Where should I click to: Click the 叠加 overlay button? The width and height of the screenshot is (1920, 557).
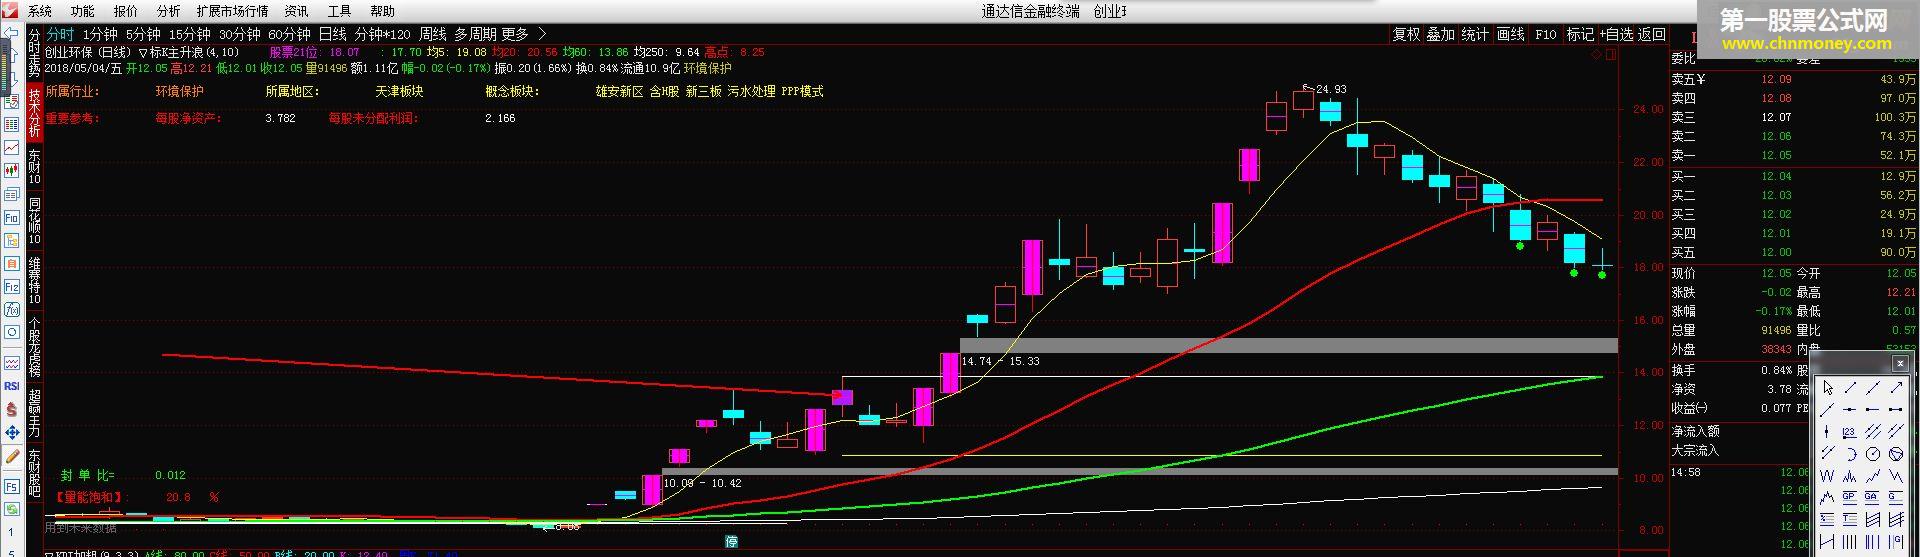click(x=1441, y=34)
